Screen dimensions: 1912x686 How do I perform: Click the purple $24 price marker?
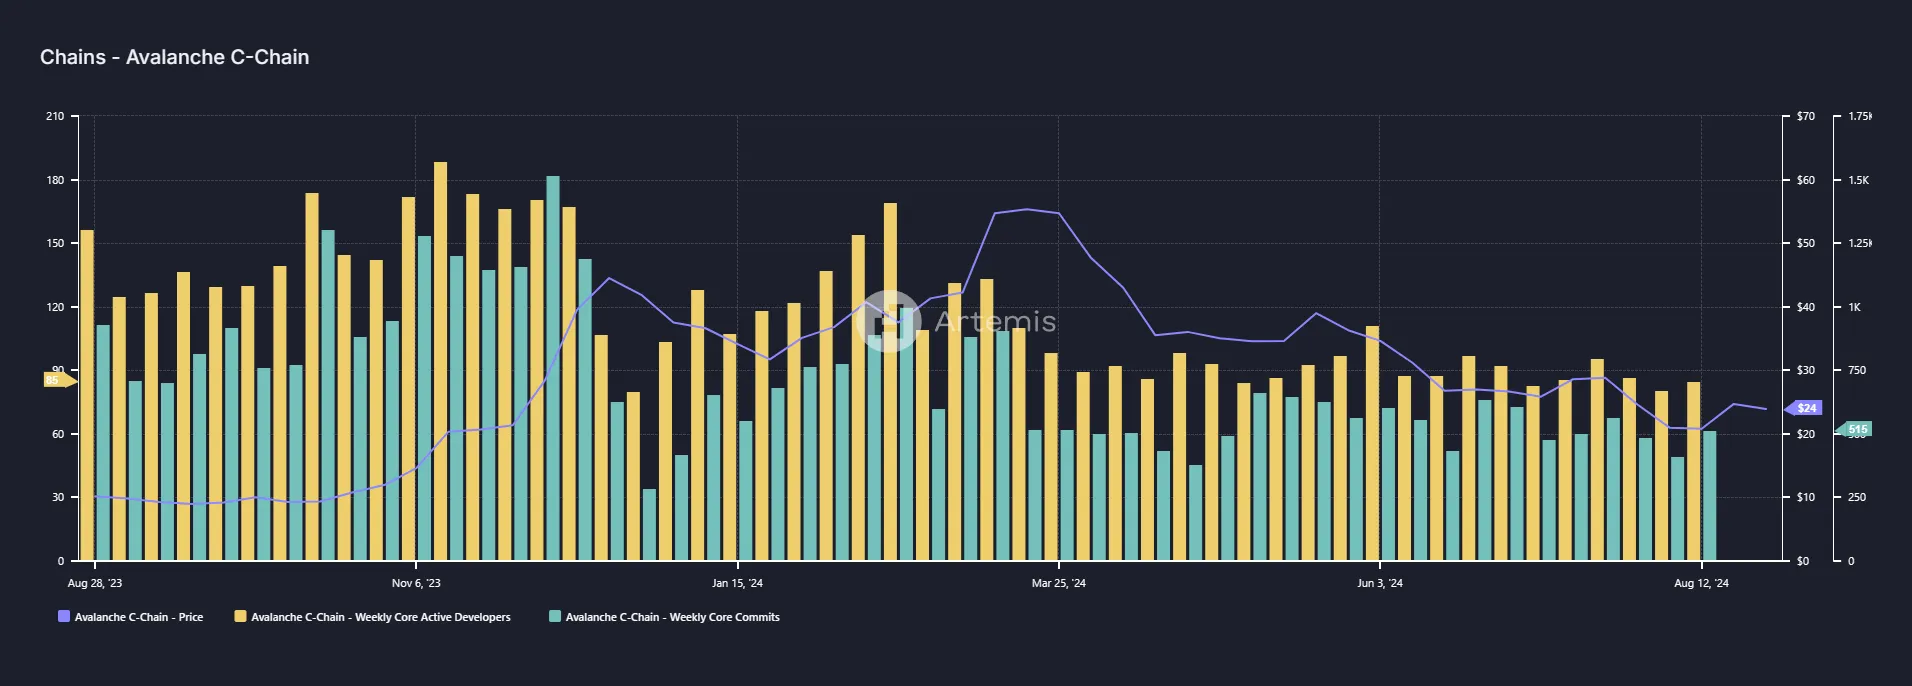pos(1804,408)
